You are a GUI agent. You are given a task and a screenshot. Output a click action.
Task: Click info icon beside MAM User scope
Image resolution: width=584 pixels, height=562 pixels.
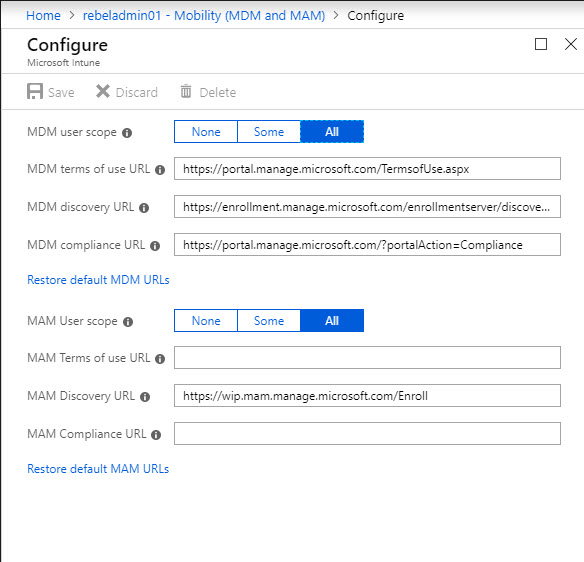[x=128, y=322]
